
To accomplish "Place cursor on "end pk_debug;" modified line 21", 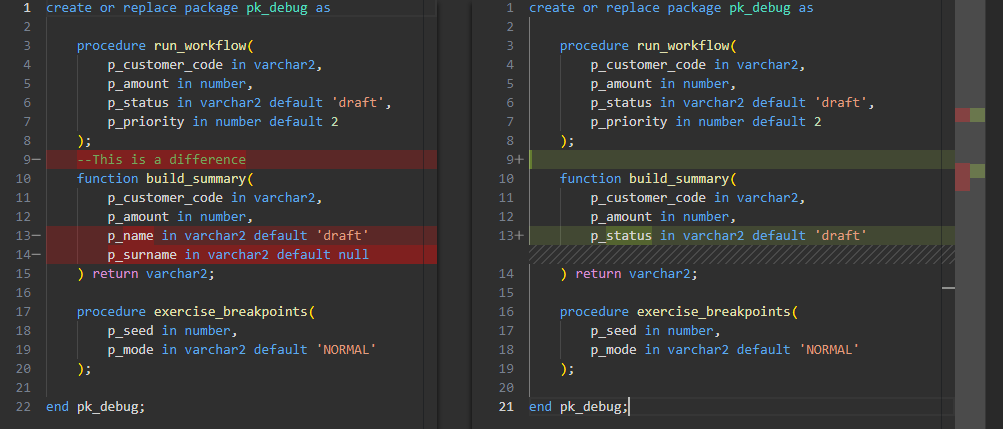I will point(579,407).
